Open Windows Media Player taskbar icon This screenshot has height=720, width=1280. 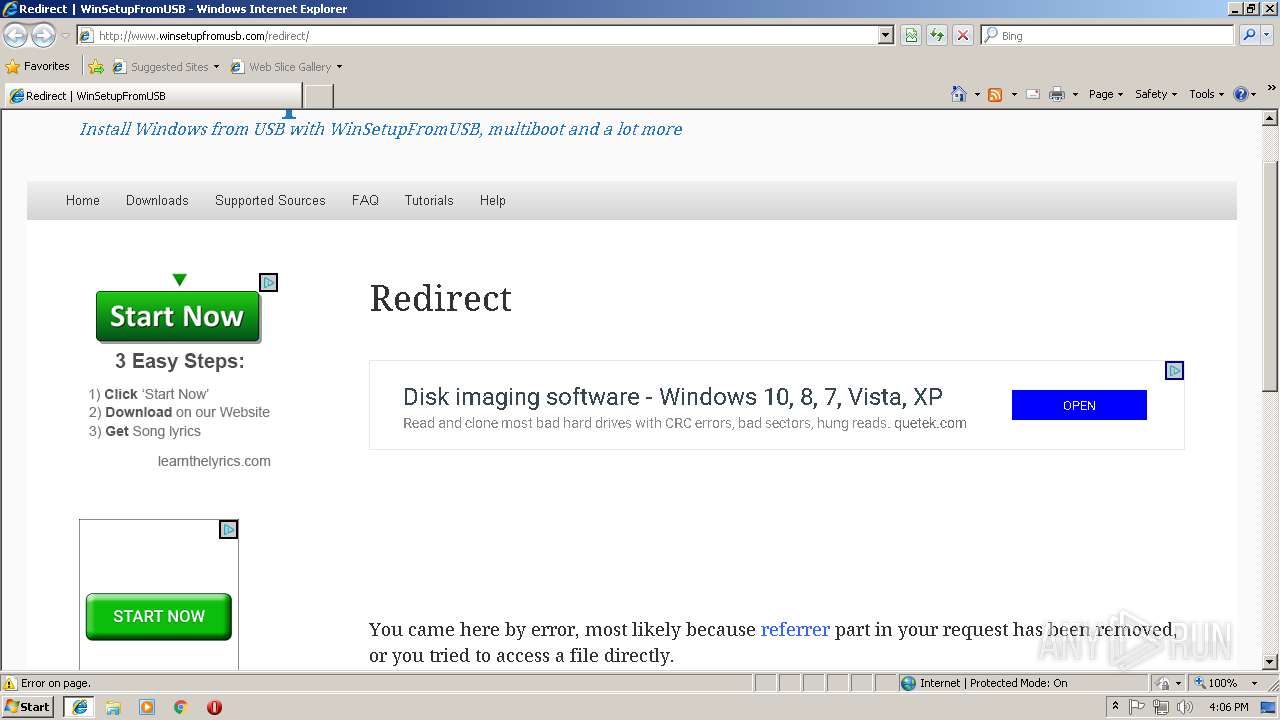(147, 707)
